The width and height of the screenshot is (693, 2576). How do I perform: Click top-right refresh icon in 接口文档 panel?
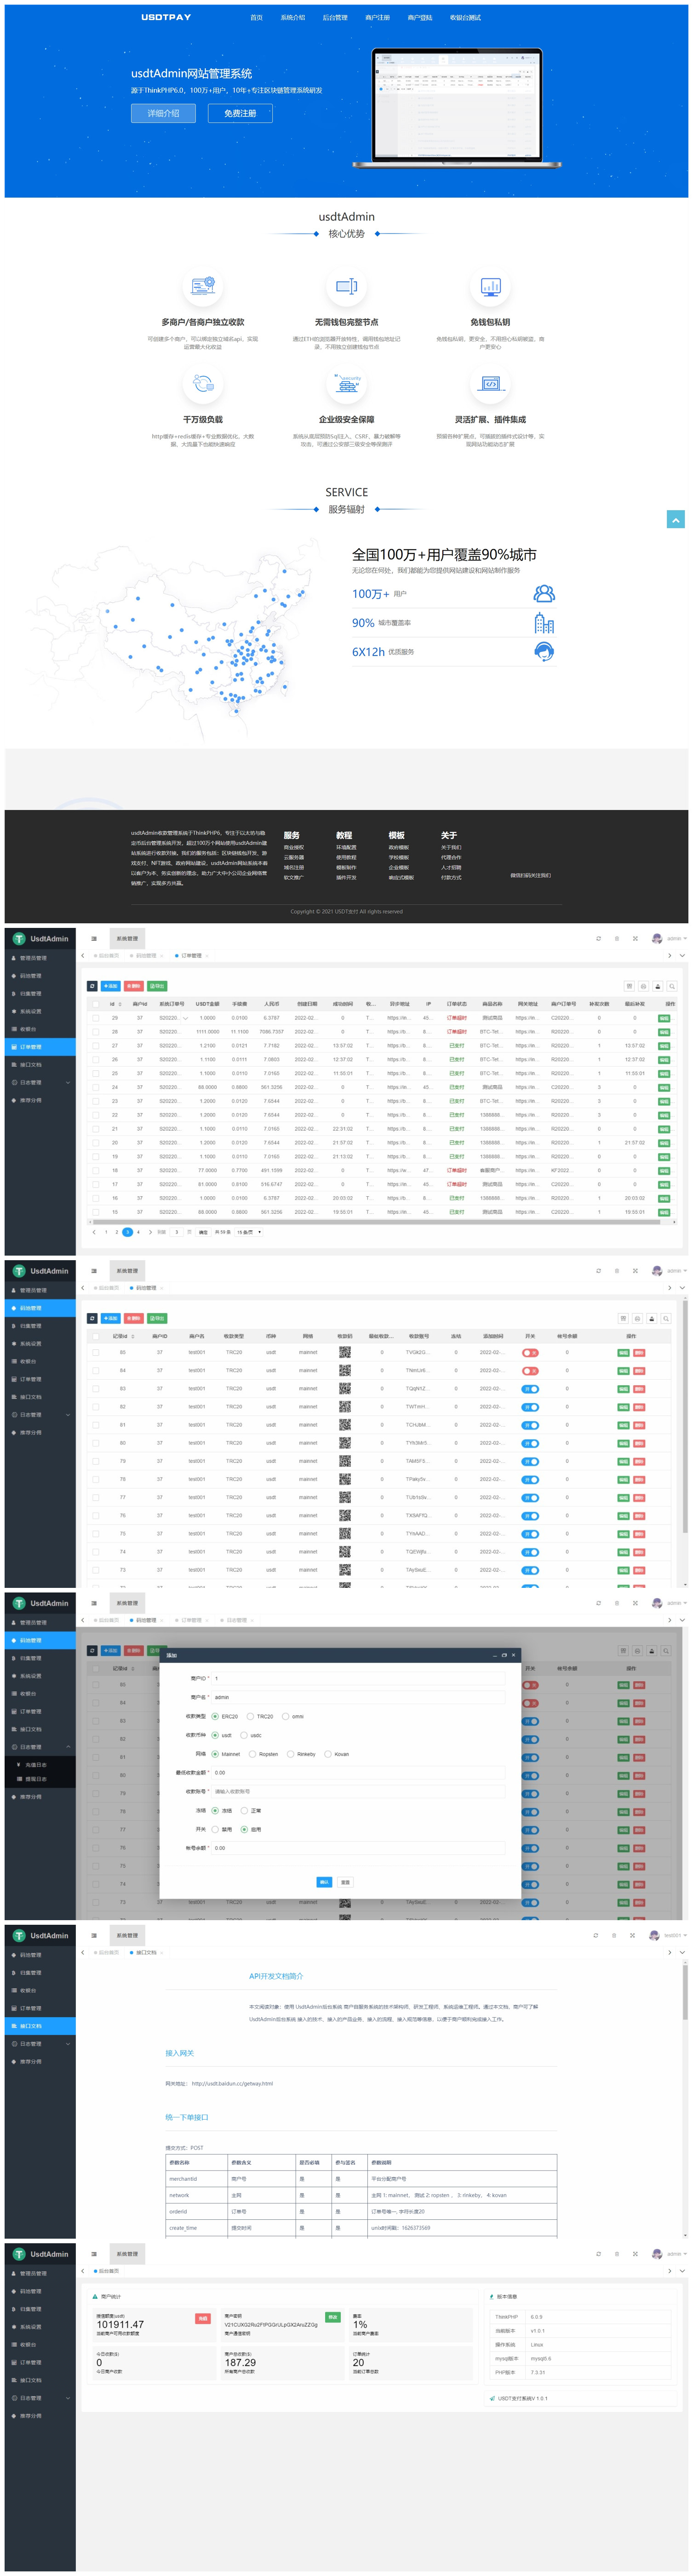[x=596, y=1935]
